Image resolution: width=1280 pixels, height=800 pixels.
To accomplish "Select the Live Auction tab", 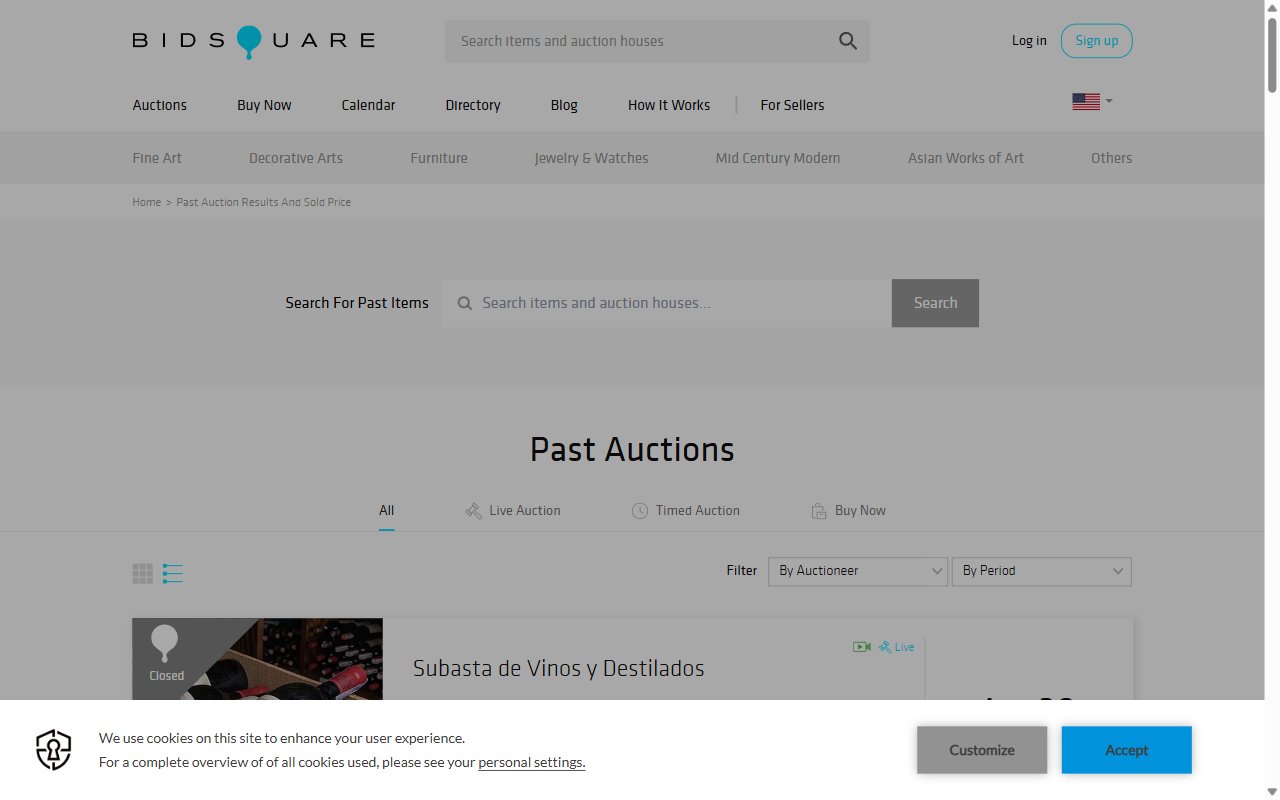I will point(513,510).
